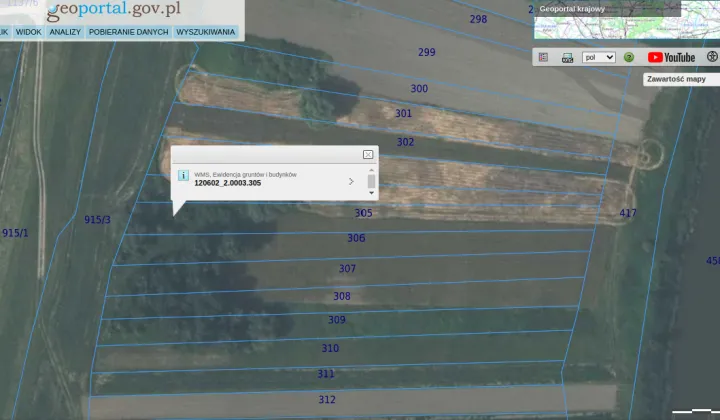
Task: Open the YouTube channel icon
Action: point(671,58)
